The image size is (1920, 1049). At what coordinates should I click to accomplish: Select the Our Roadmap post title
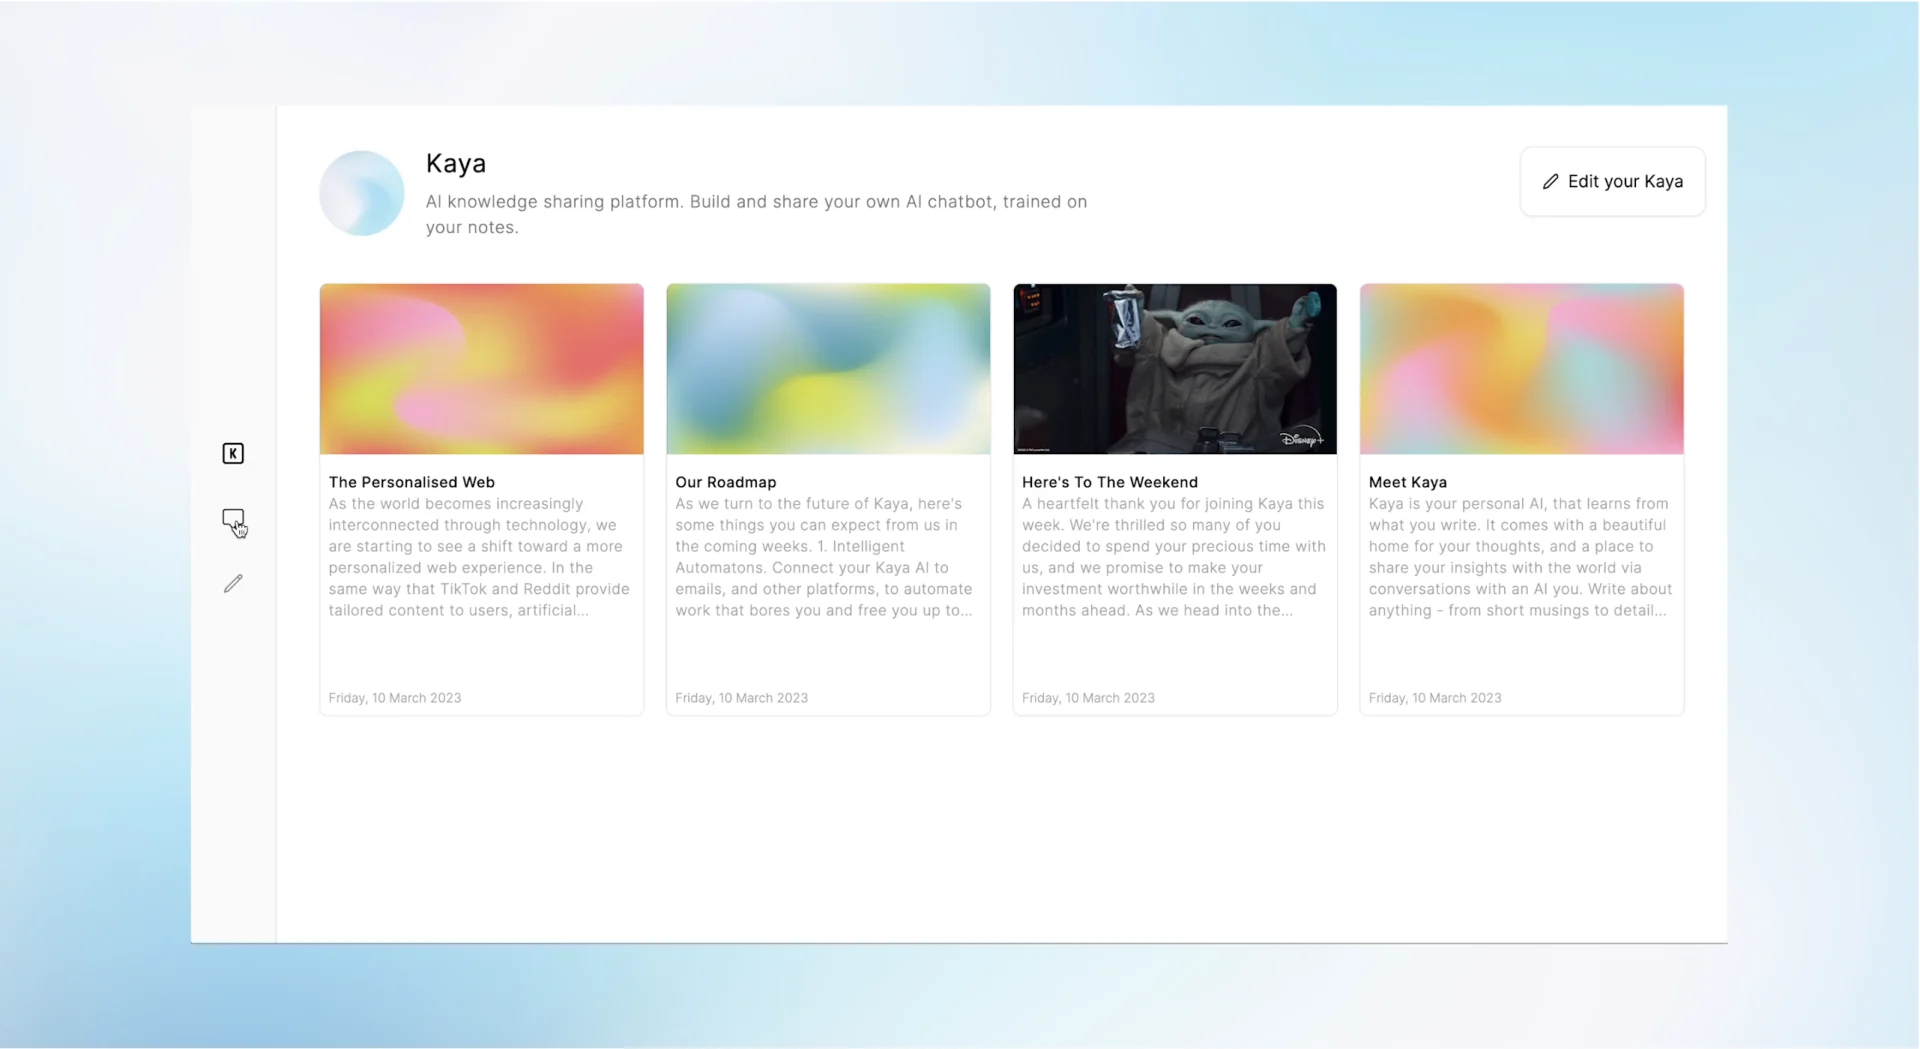pos(725,482)
